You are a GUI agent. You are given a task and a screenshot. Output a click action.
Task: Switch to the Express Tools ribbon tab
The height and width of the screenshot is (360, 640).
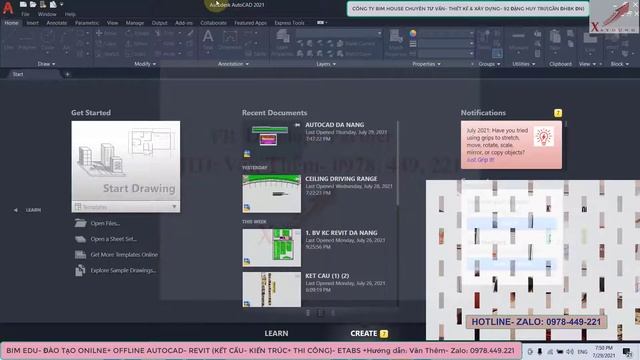289,23
